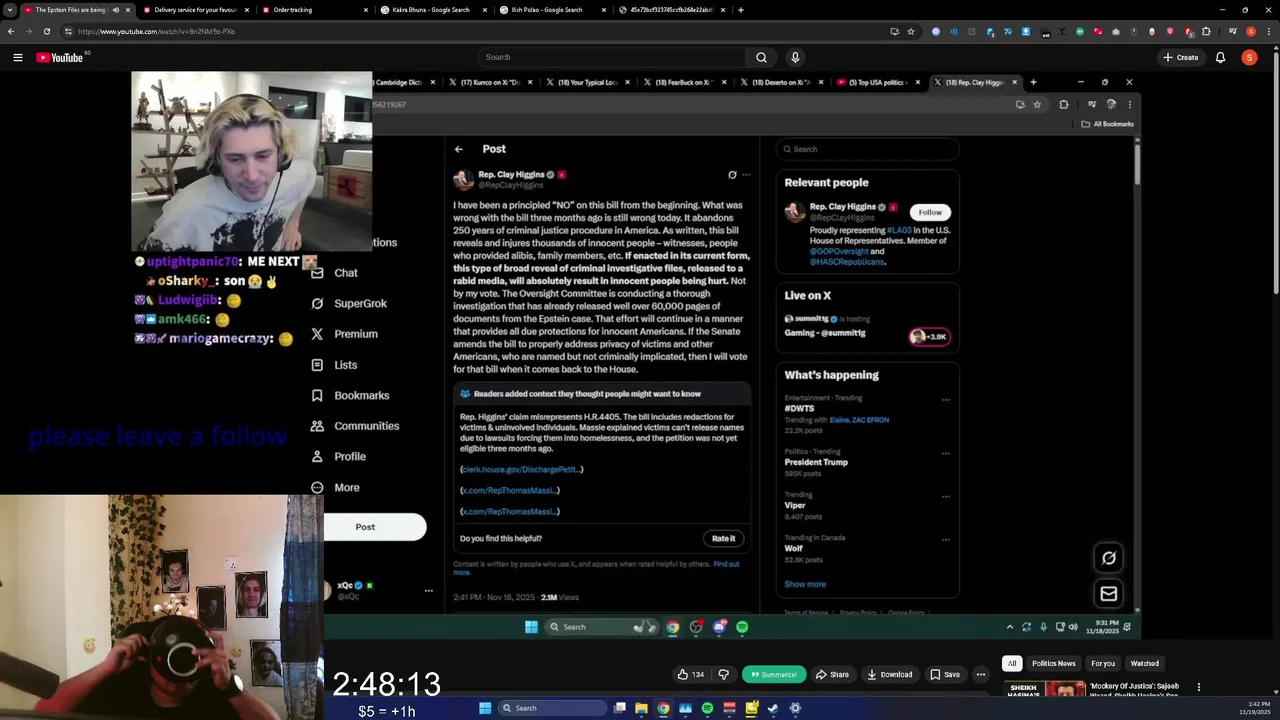Click the green Summarize button
The width and height of the screenshot is (1280, 720).
click(x=774, y=674)
